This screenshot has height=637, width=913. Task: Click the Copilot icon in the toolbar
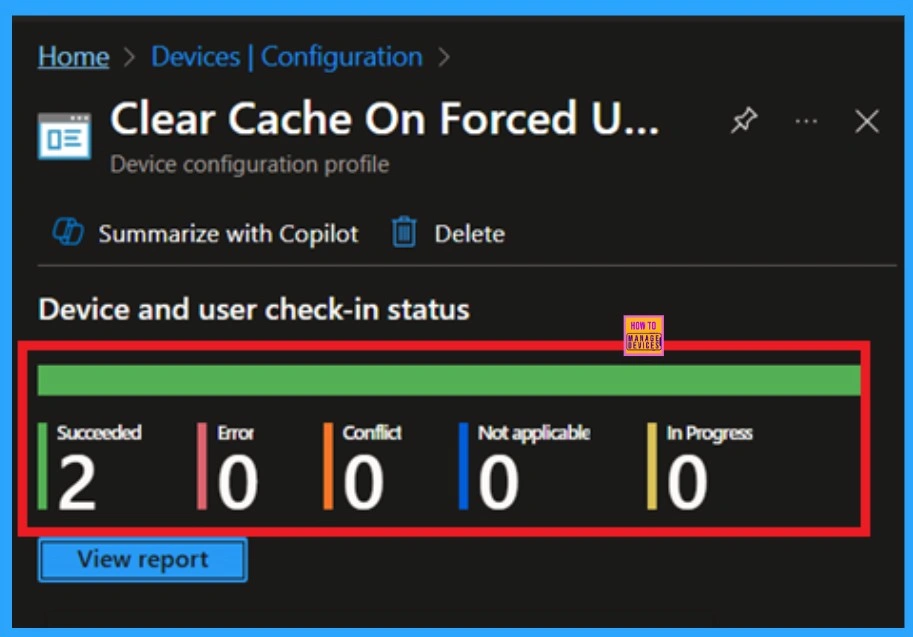67,234
